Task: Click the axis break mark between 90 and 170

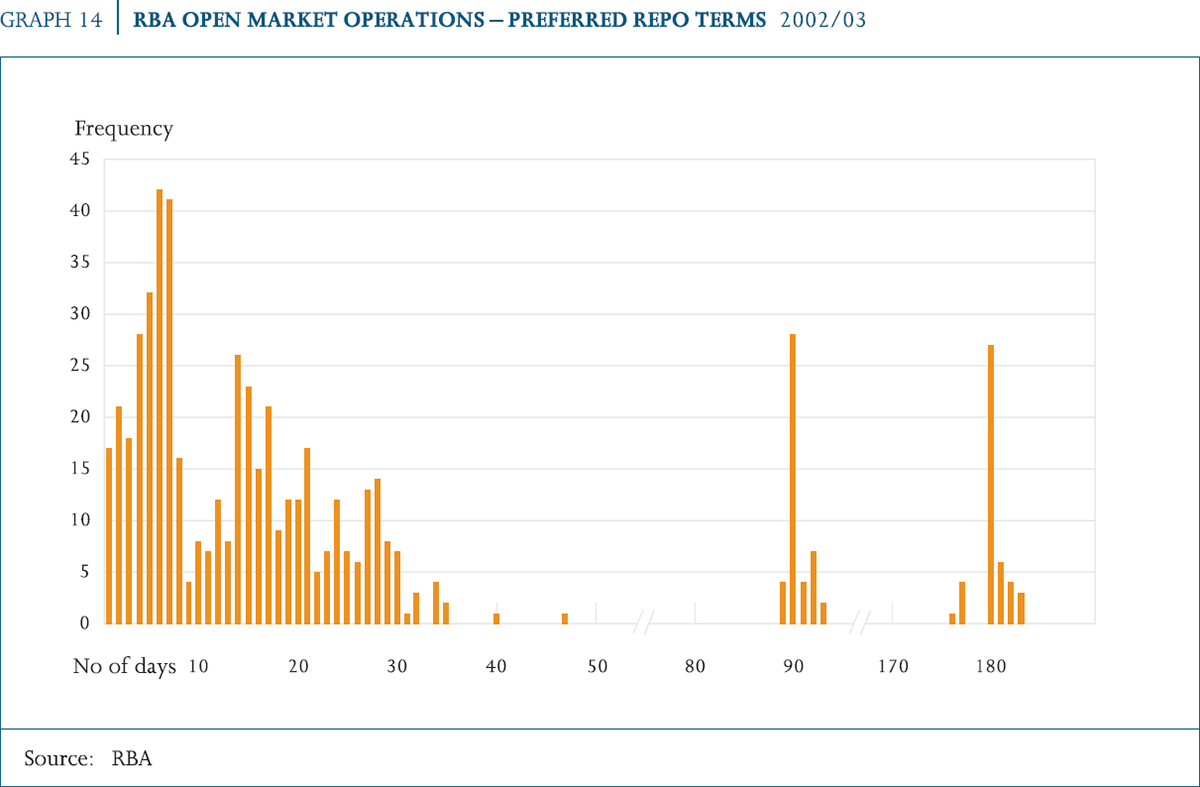Action: (x=860, y=626)
